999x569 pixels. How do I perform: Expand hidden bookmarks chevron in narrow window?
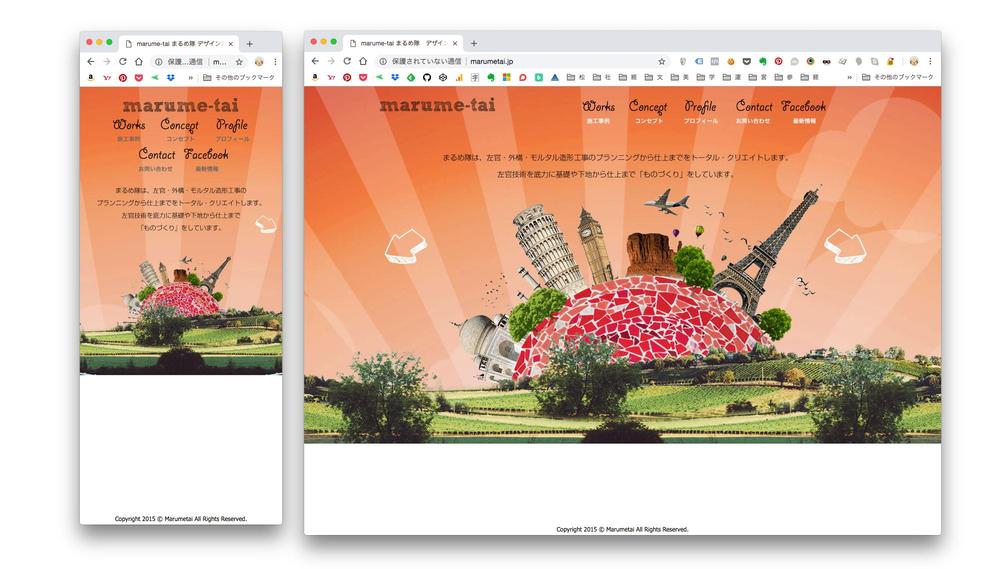[190, 78]
